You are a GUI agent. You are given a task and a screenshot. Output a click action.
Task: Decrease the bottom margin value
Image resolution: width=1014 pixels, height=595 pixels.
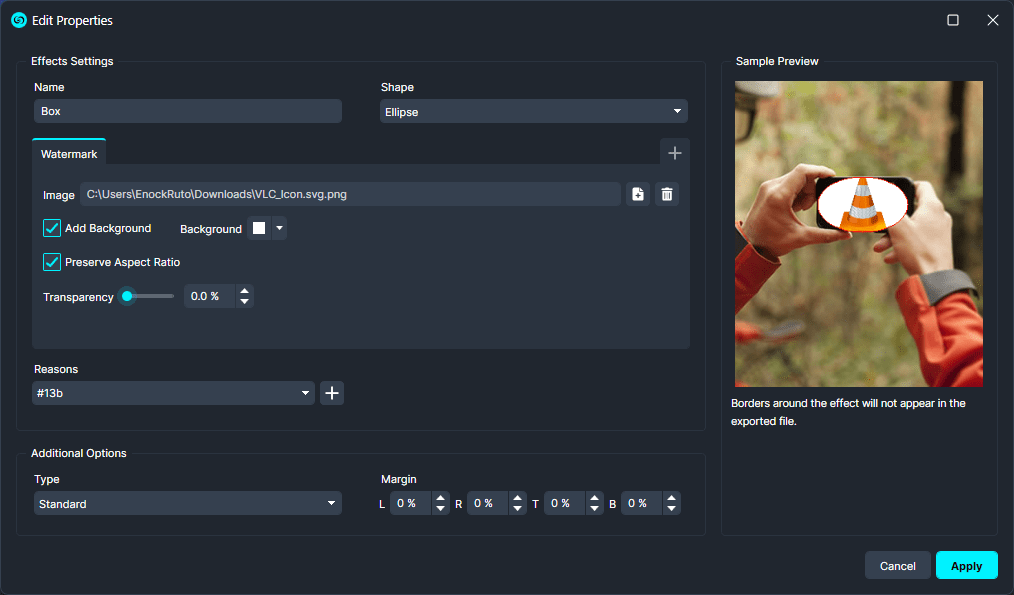pos(671,509)
